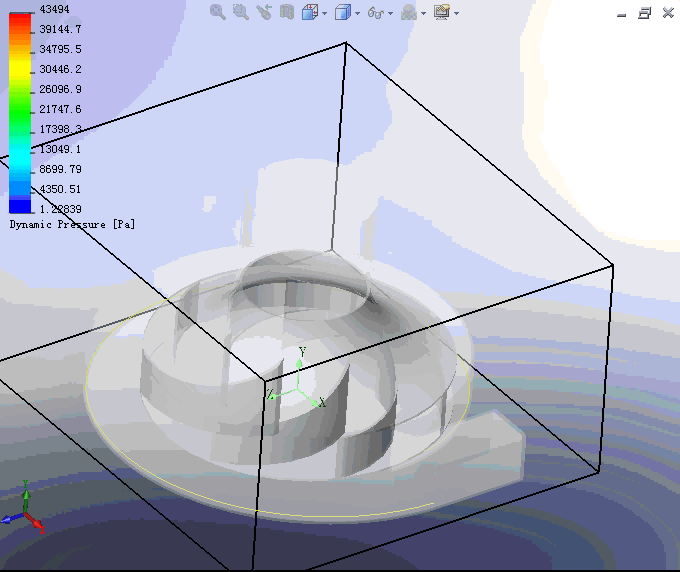Viewport: 680px width, 572px height.
Task: Click the legend value 21747.6
Action: (x=60, y=109)
